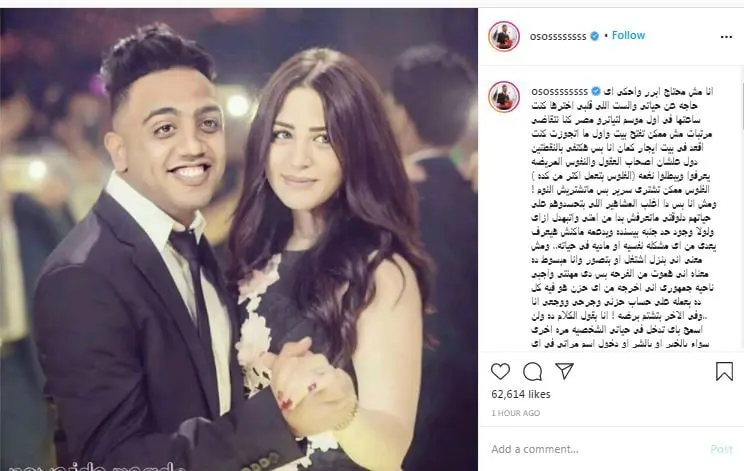Share post with paper plane icon
Viewport: 744px width, 471px height.
point(565,371)
